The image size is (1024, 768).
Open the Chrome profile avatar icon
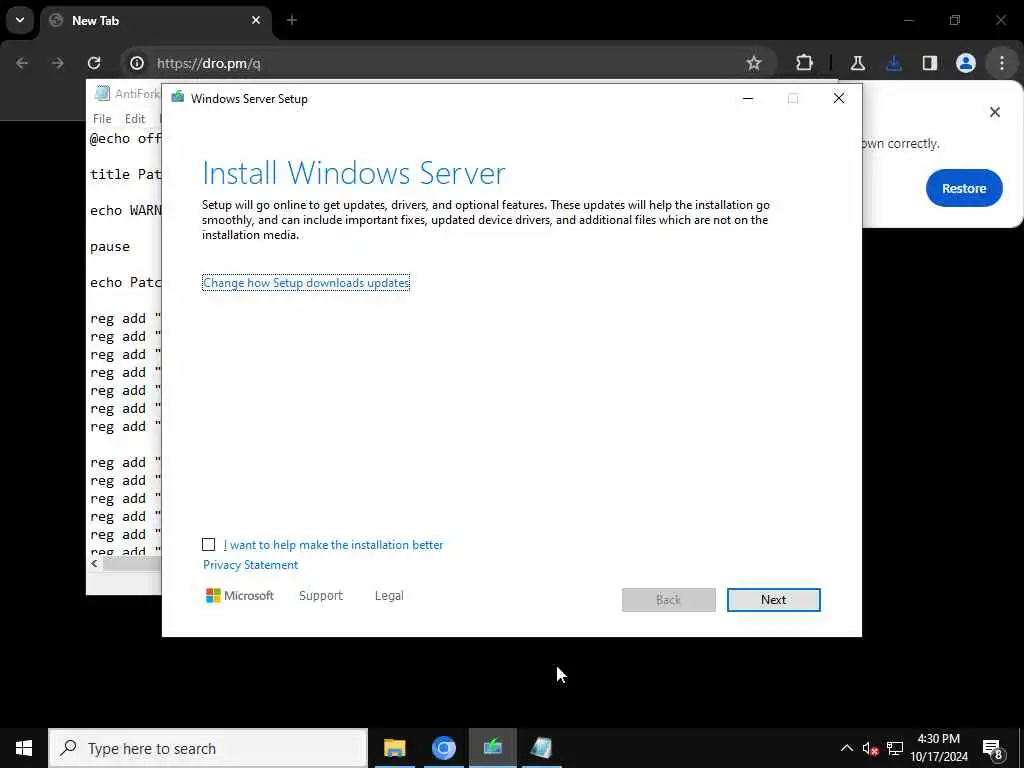click(966, 63)
